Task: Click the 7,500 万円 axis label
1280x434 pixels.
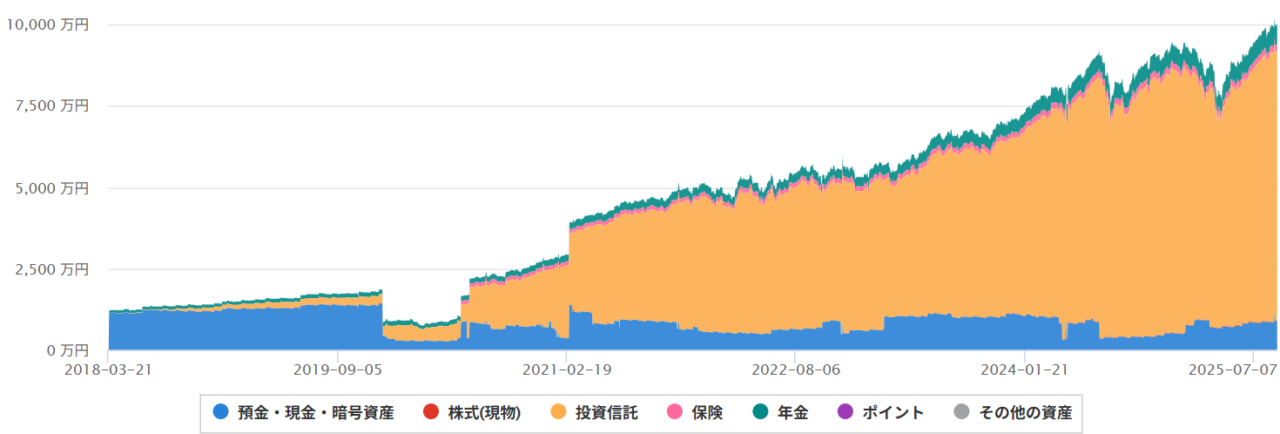Action: (x=52, y=106)
